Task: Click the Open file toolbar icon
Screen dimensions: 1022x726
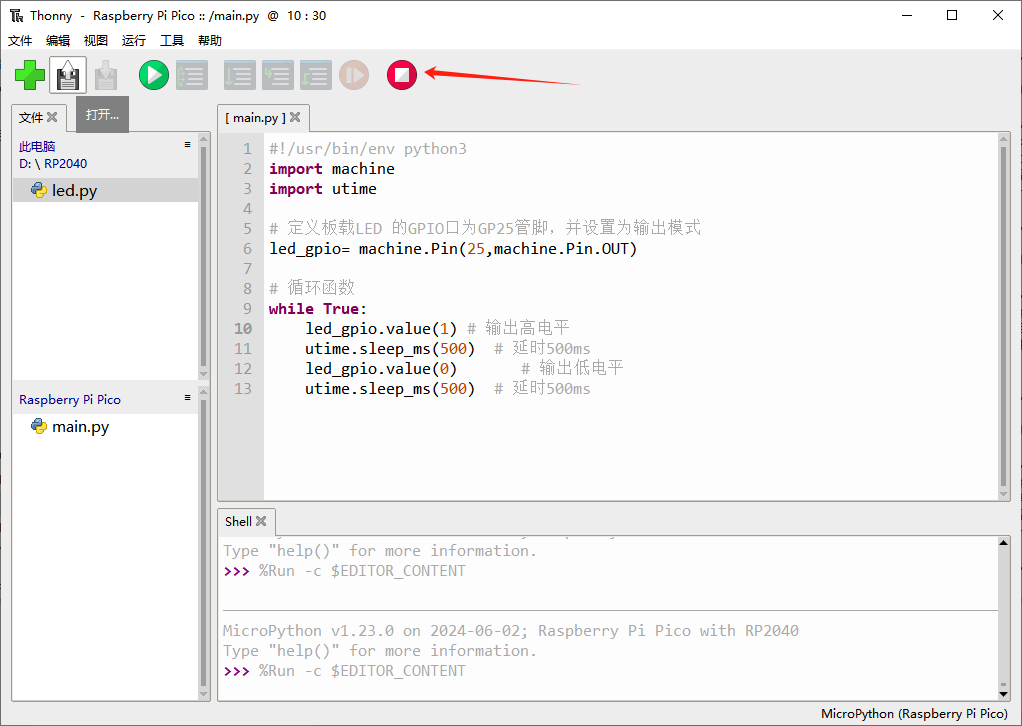Action: 68,75
